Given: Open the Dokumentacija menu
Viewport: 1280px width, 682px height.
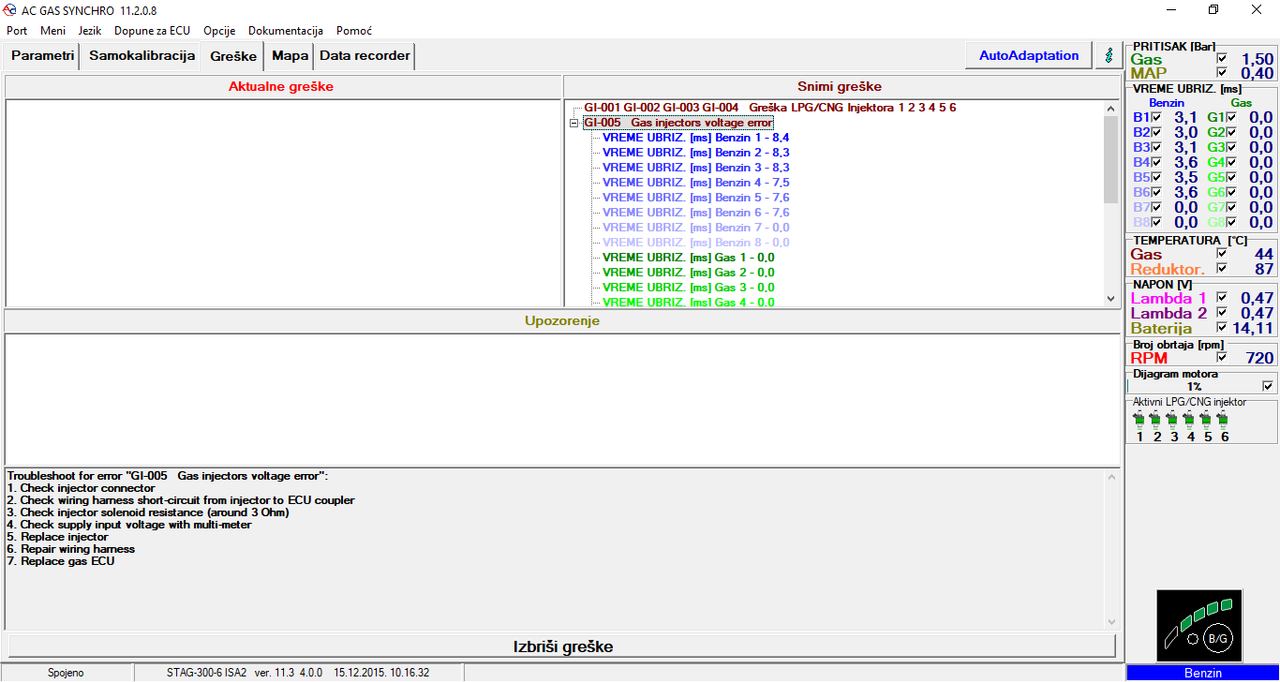Looking at the screenshot, I should tap(285, 31).
